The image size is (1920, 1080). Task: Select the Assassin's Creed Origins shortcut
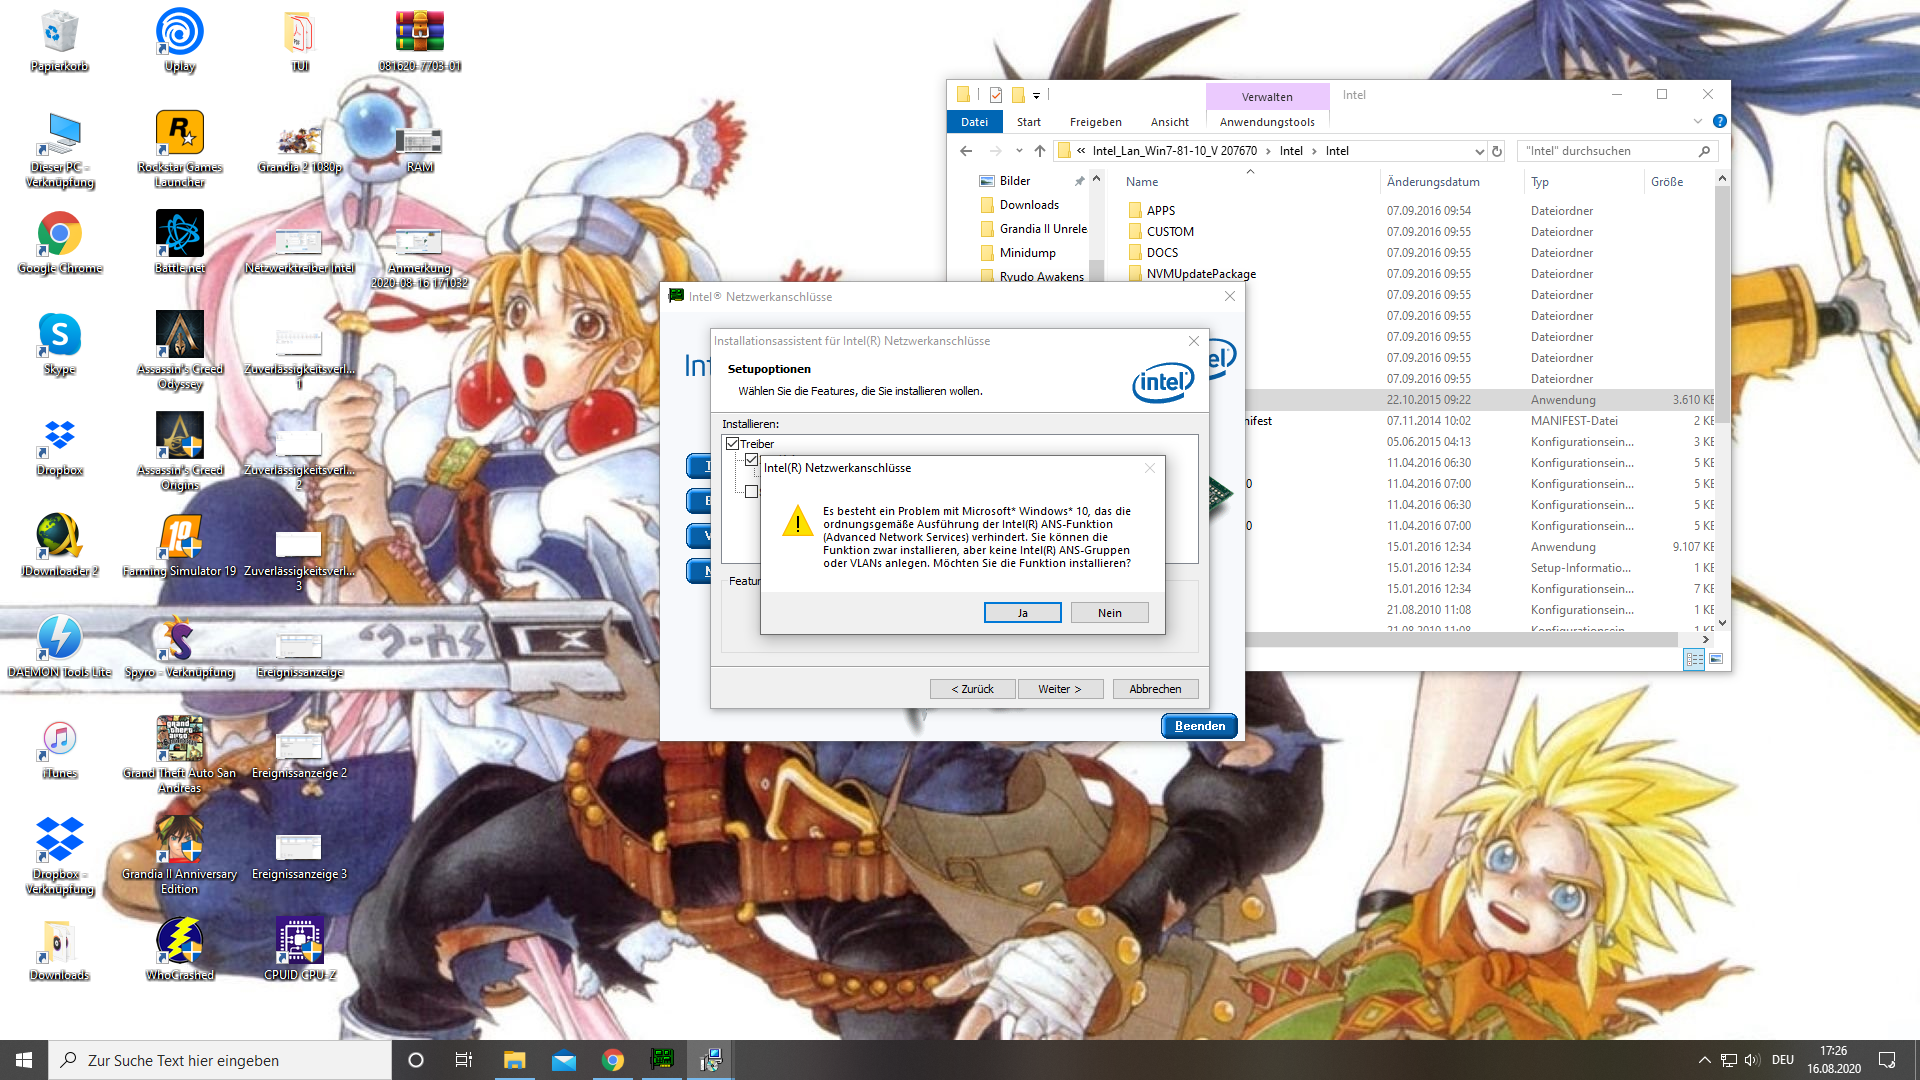(x=180, y=452)
